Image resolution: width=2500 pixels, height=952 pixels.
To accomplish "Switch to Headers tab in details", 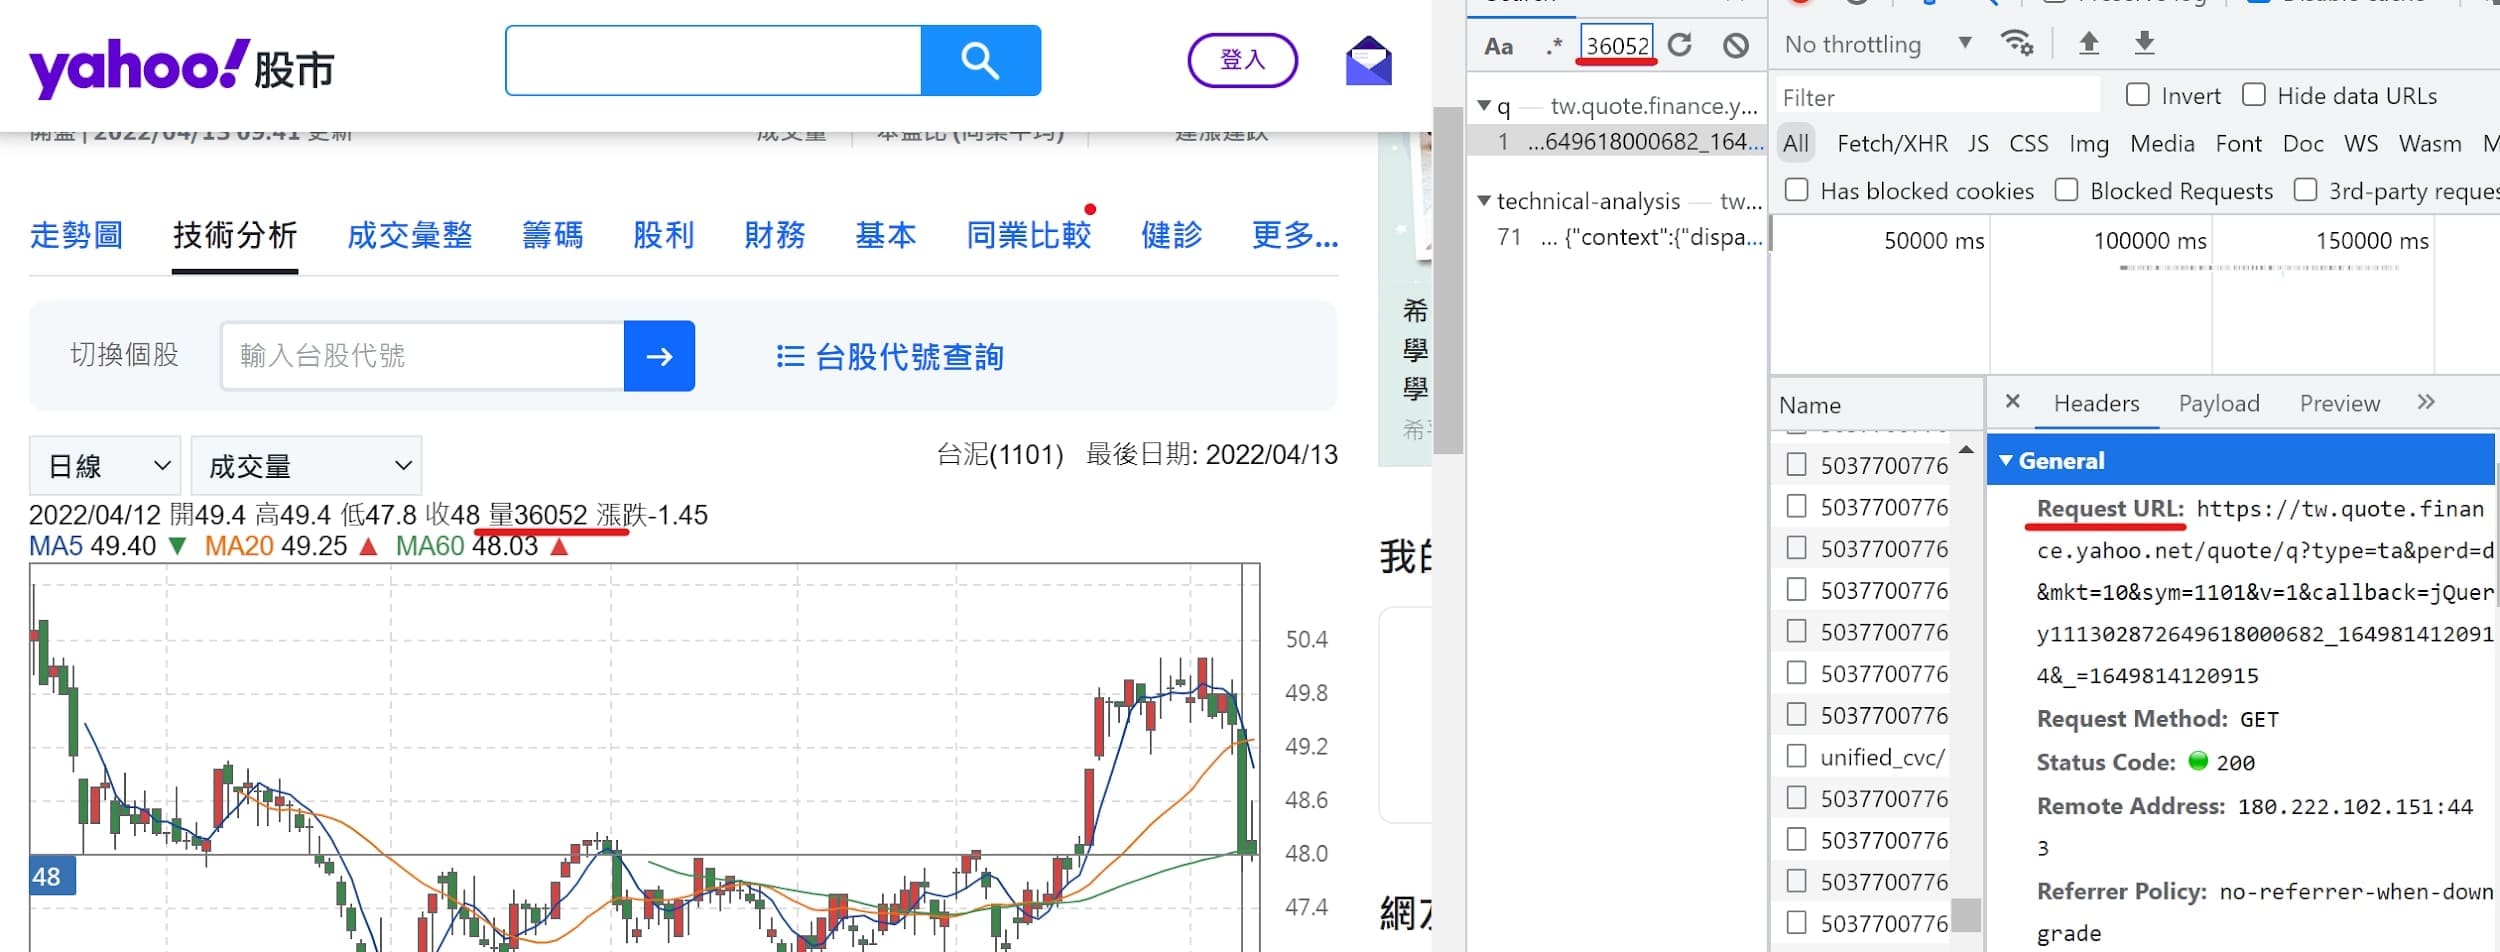I will (x=2096, y=403).
